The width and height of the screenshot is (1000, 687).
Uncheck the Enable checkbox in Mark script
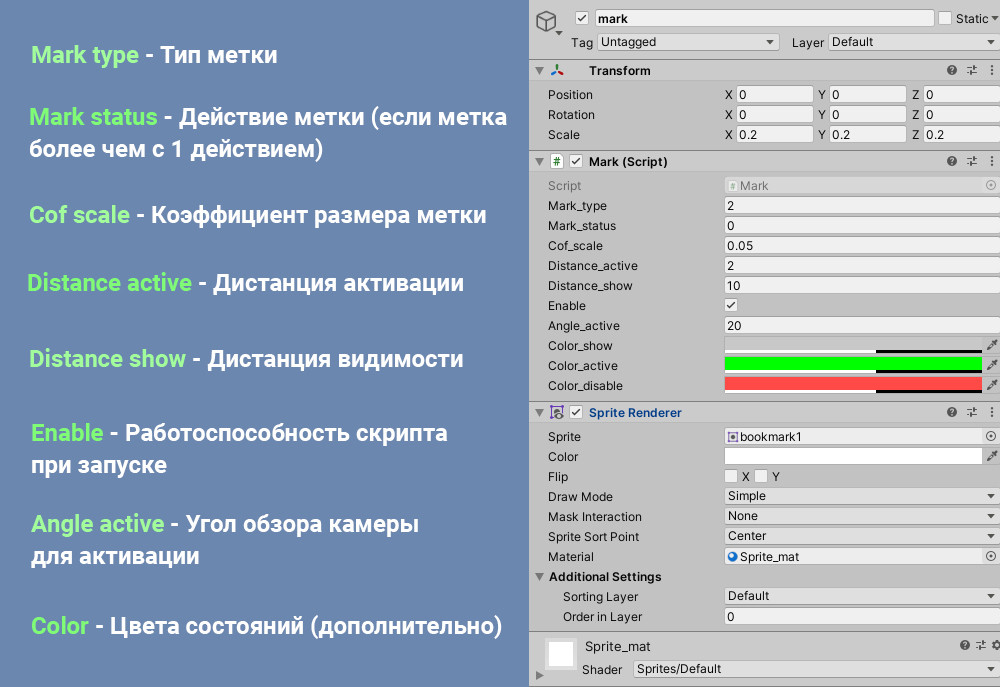coord(731,305)
